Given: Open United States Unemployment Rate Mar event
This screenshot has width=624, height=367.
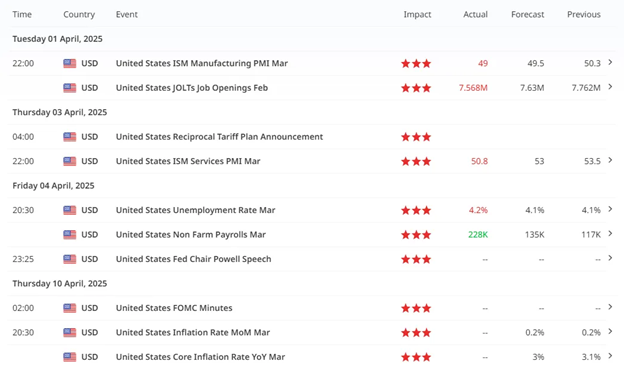Looking at the screenshot, I should (195, 210).
